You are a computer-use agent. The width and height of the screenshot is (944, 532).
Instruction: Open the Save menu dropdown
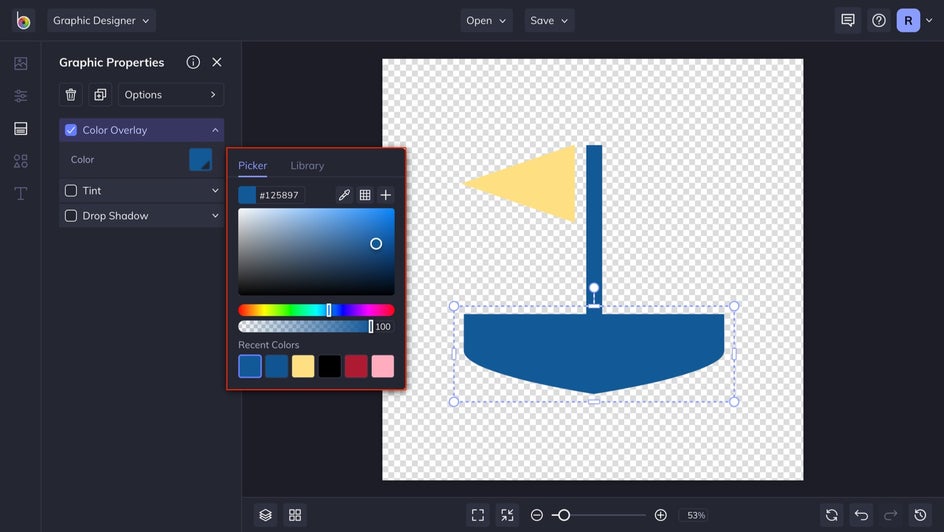549,20
